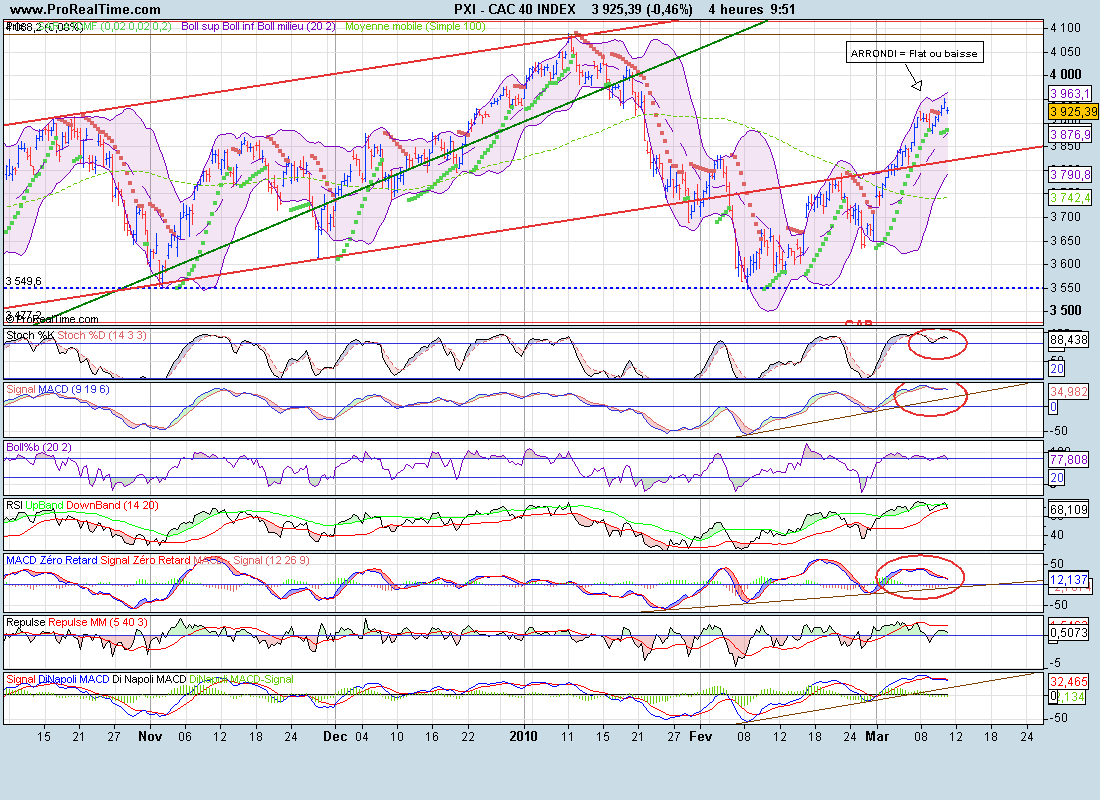Click the 88,438 stochastic value box
Screen dimensions: 1100x800
pyautogui.click(x=1068, y=340)
